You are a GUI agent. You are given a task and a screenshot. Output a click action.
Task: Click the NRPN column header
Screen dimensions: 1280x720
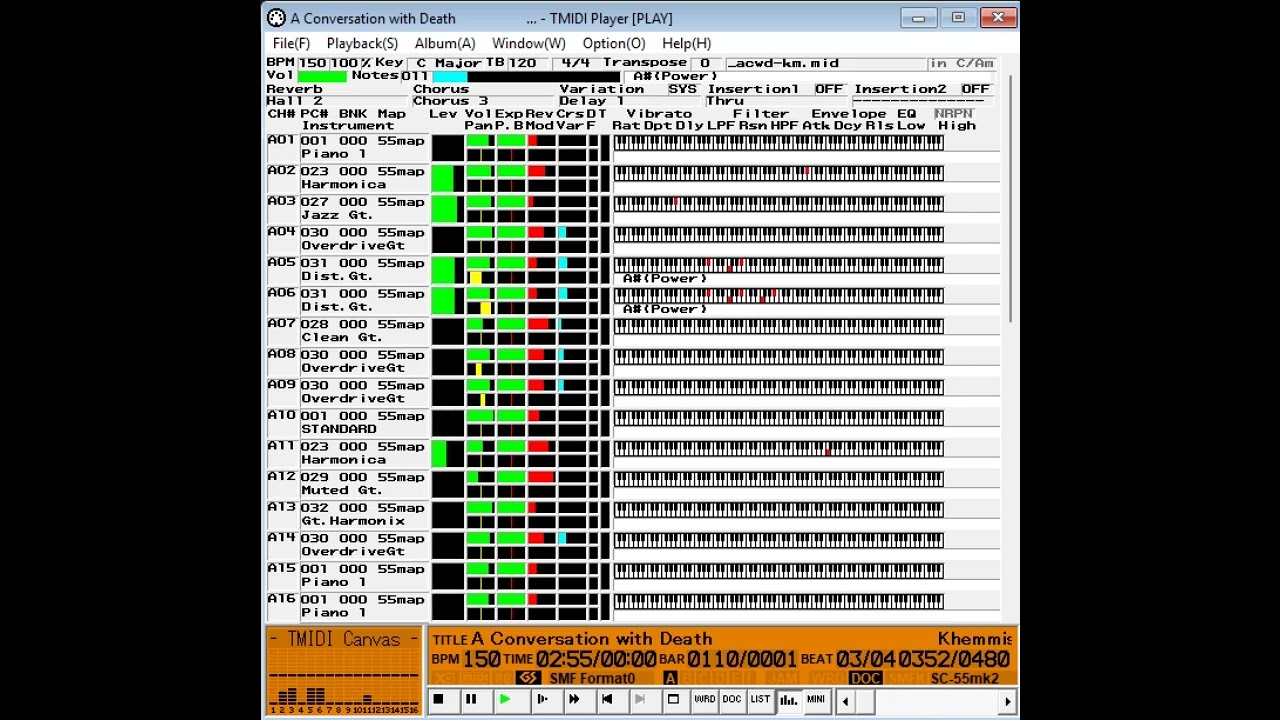pyautogui.click(x=952, y=113)
